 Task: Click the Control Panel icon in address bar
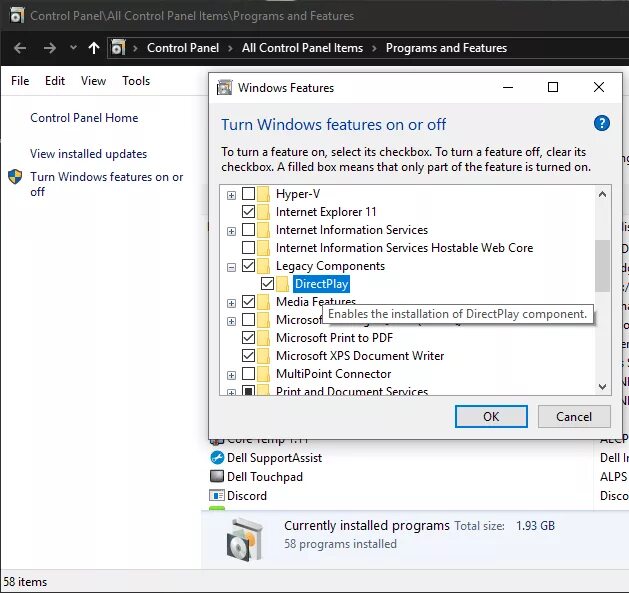(x=118, y=48)
